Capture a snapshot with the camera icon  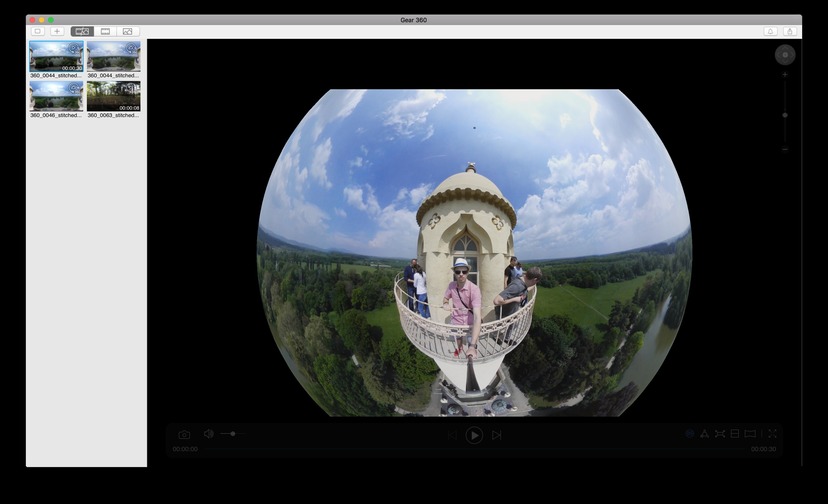point(184,435)
